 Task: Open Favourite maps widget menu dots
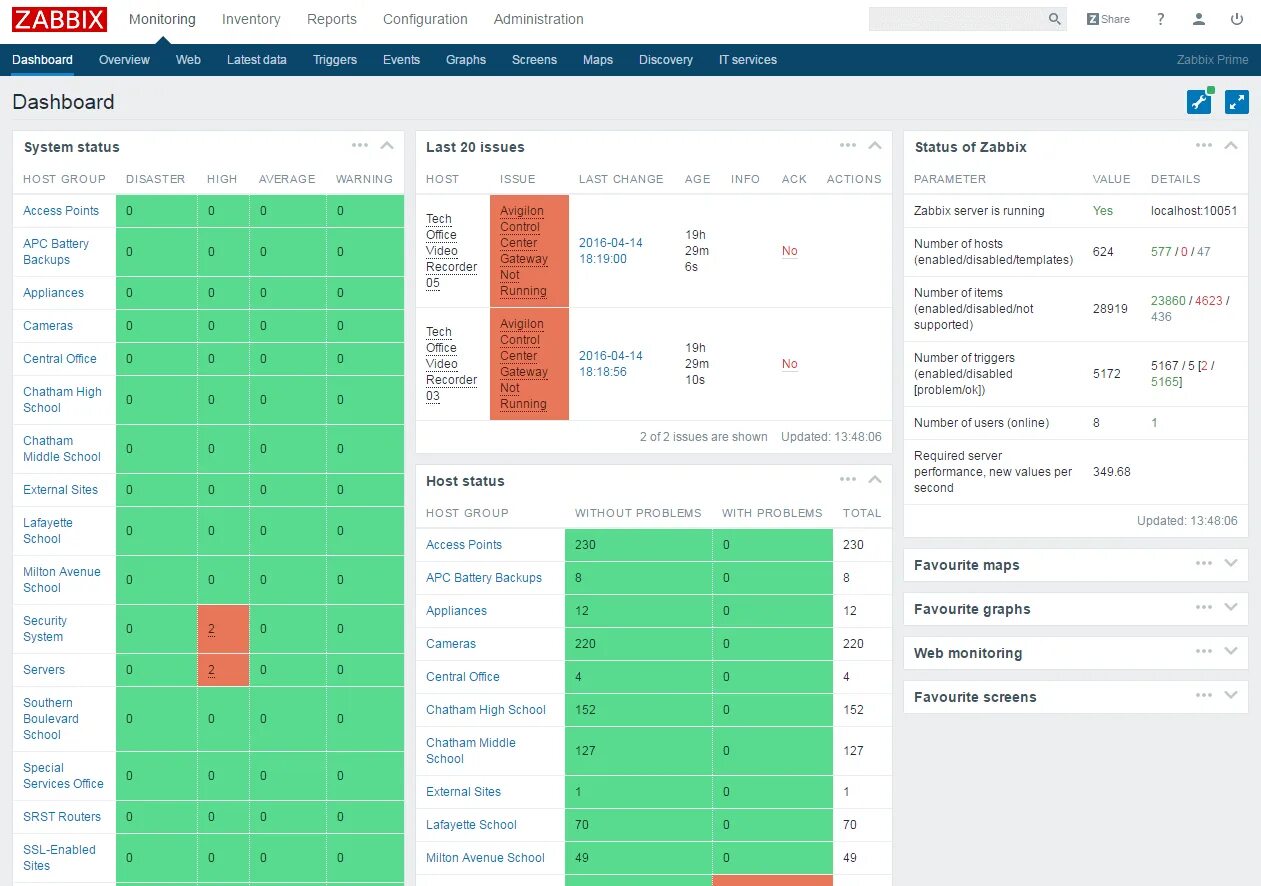click(x=1204, y=564)
